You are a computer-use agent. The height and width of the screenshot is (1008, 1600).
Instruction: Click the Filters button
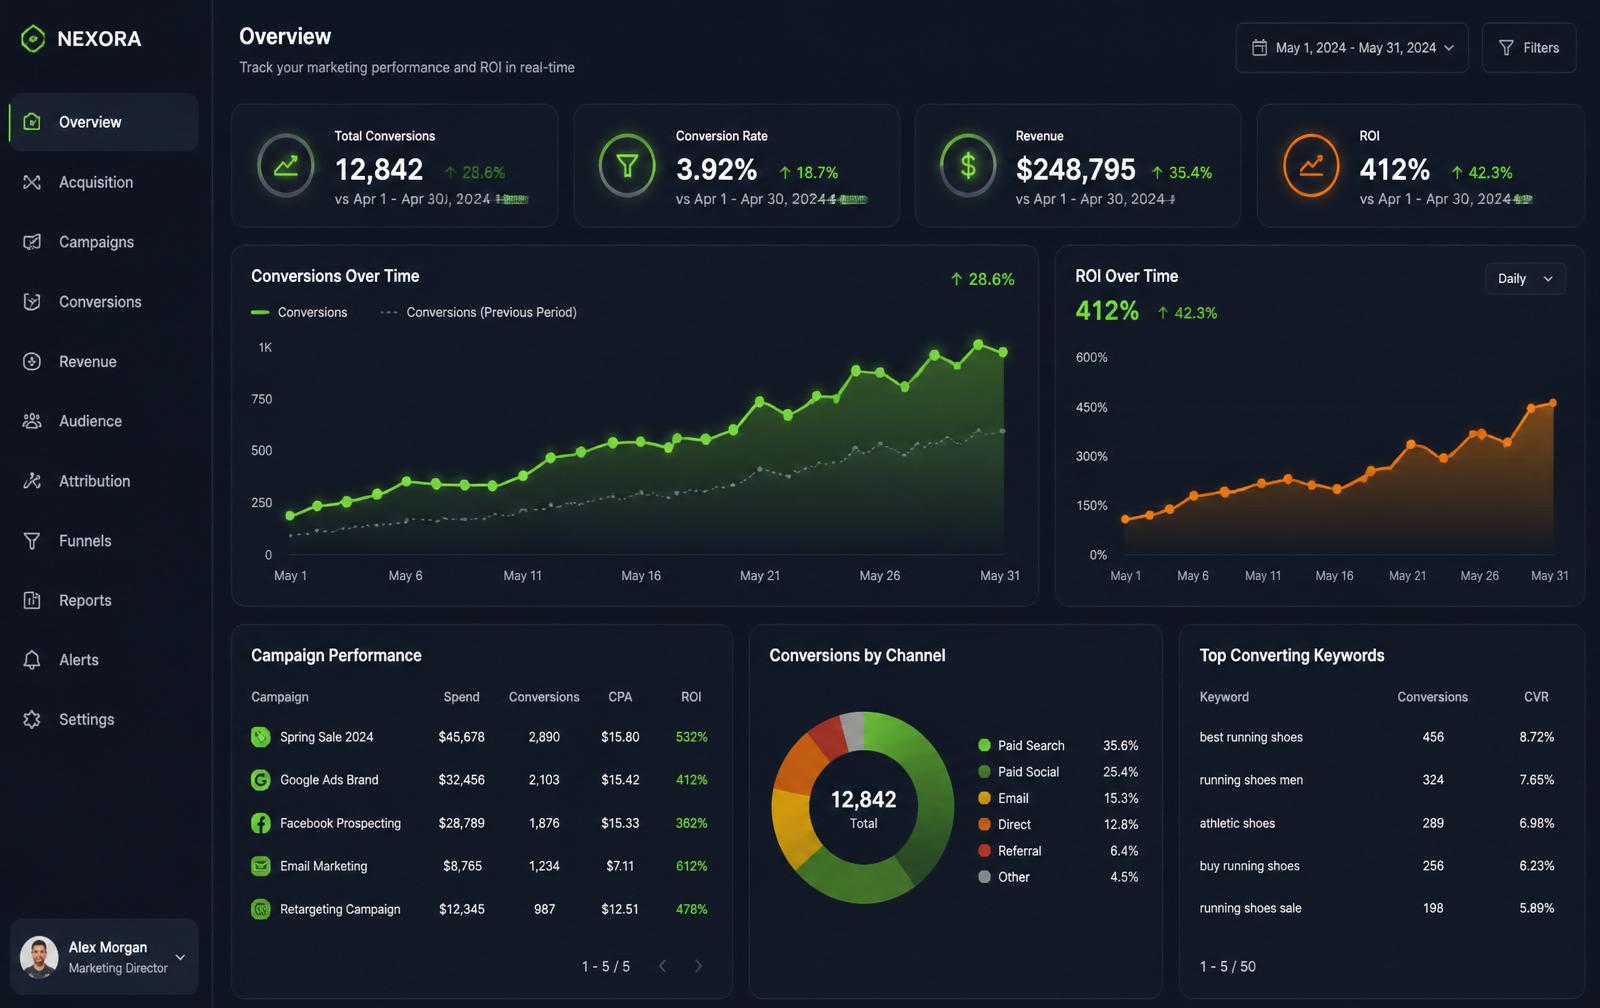(x=1529, y=48)
